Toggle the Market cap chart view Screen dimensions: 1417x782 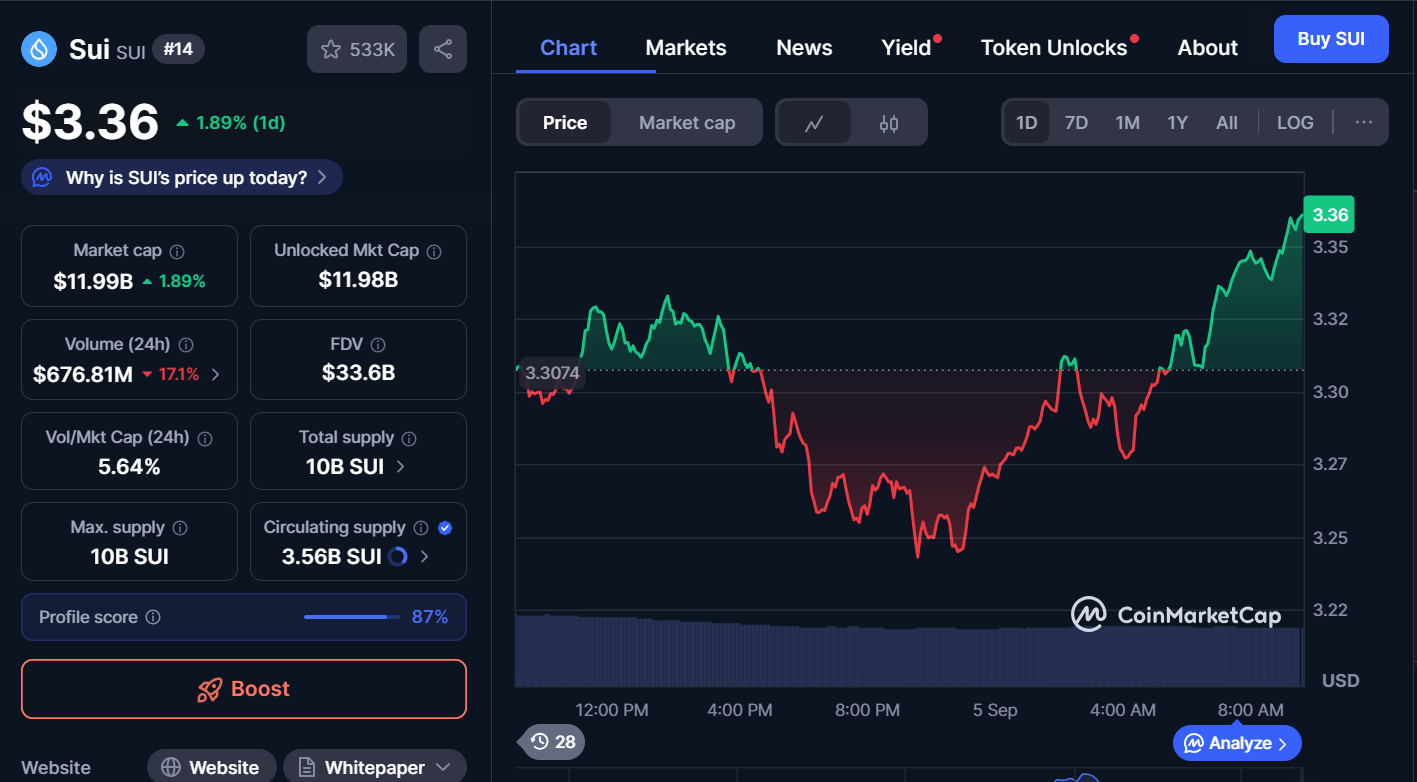pyautogui.click(x=687, y=123)
